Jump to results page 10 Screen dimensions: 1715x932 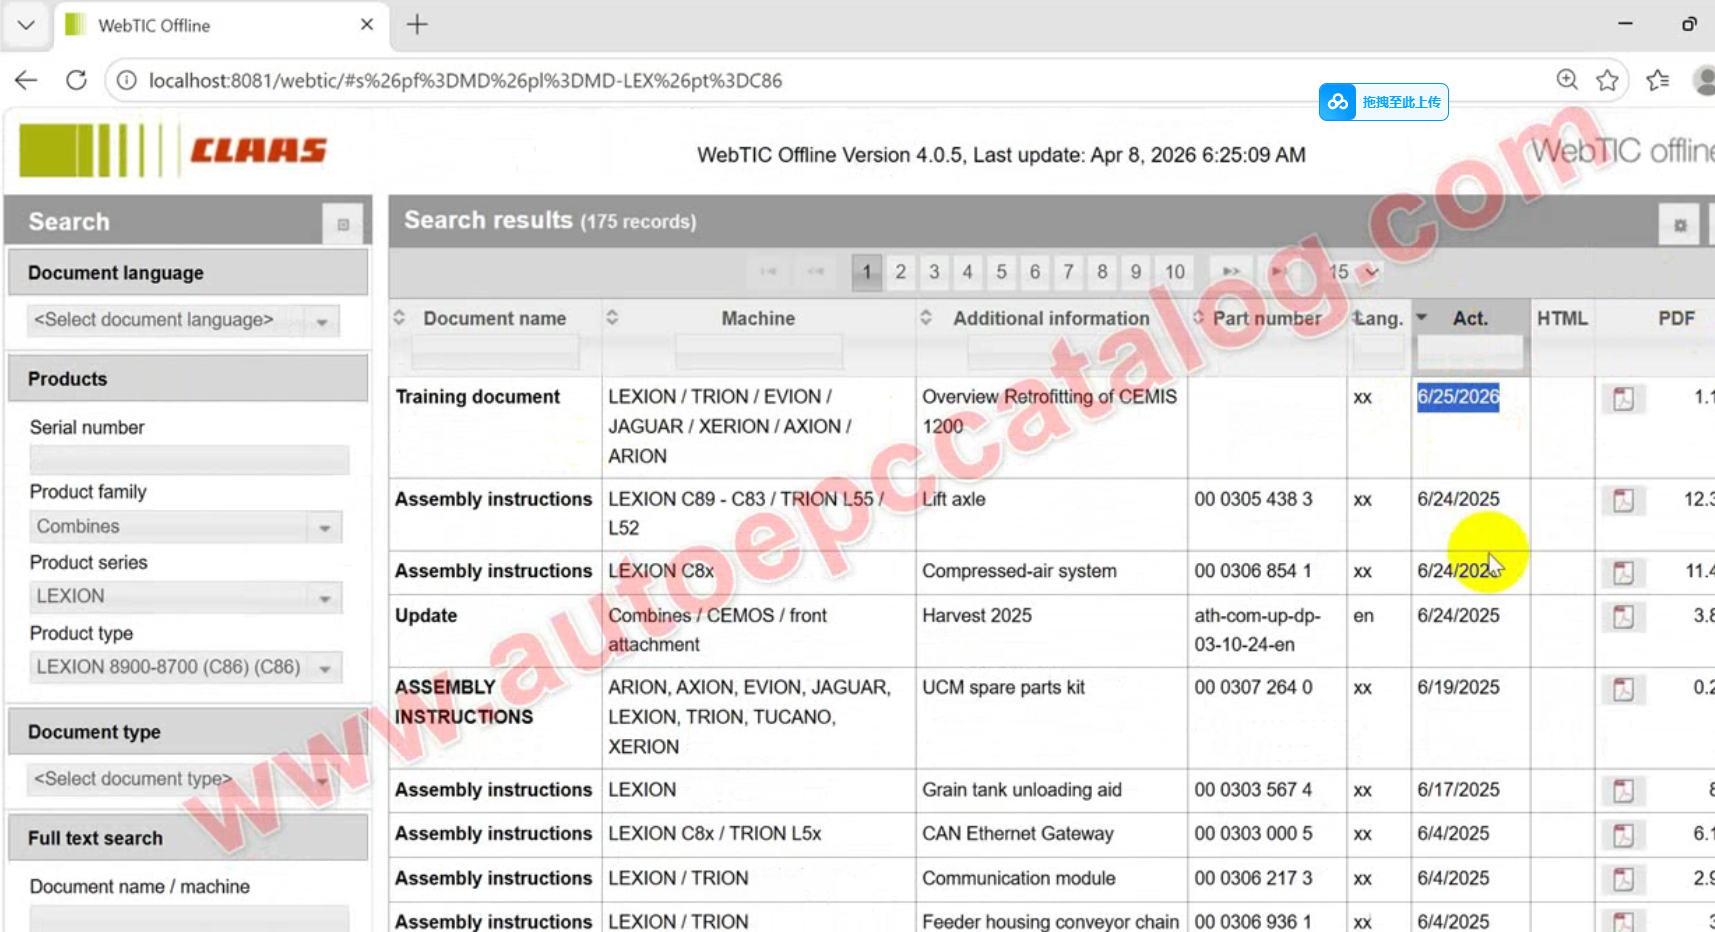tap(1174, 272)
